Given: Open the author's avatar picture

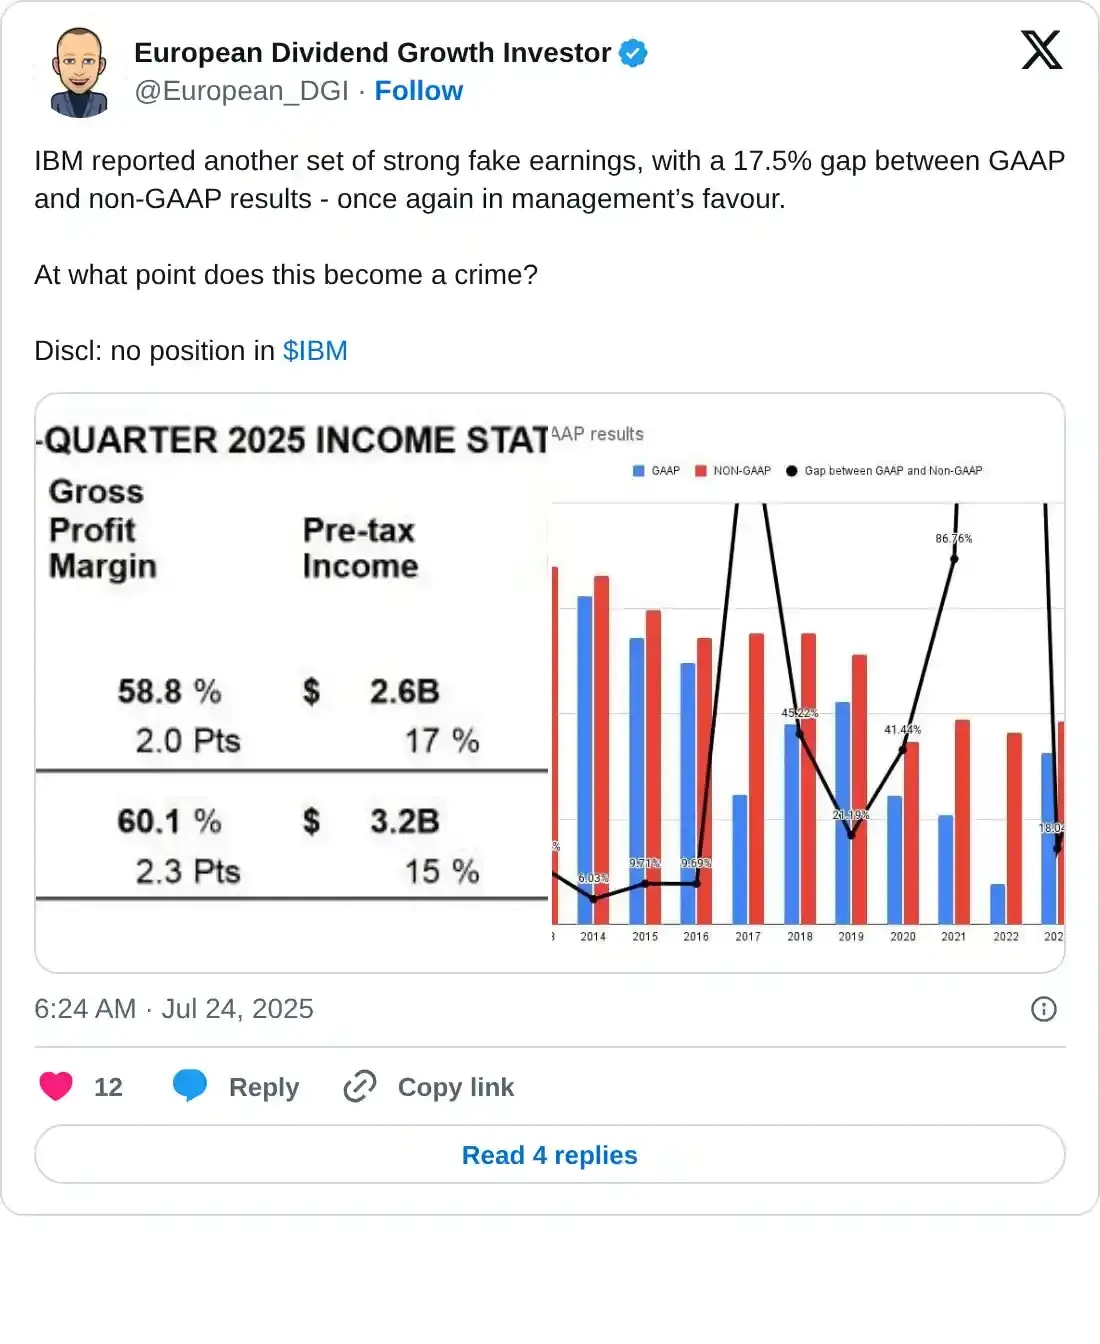Looking at the screenshot, I should click(x=79, y=72).
